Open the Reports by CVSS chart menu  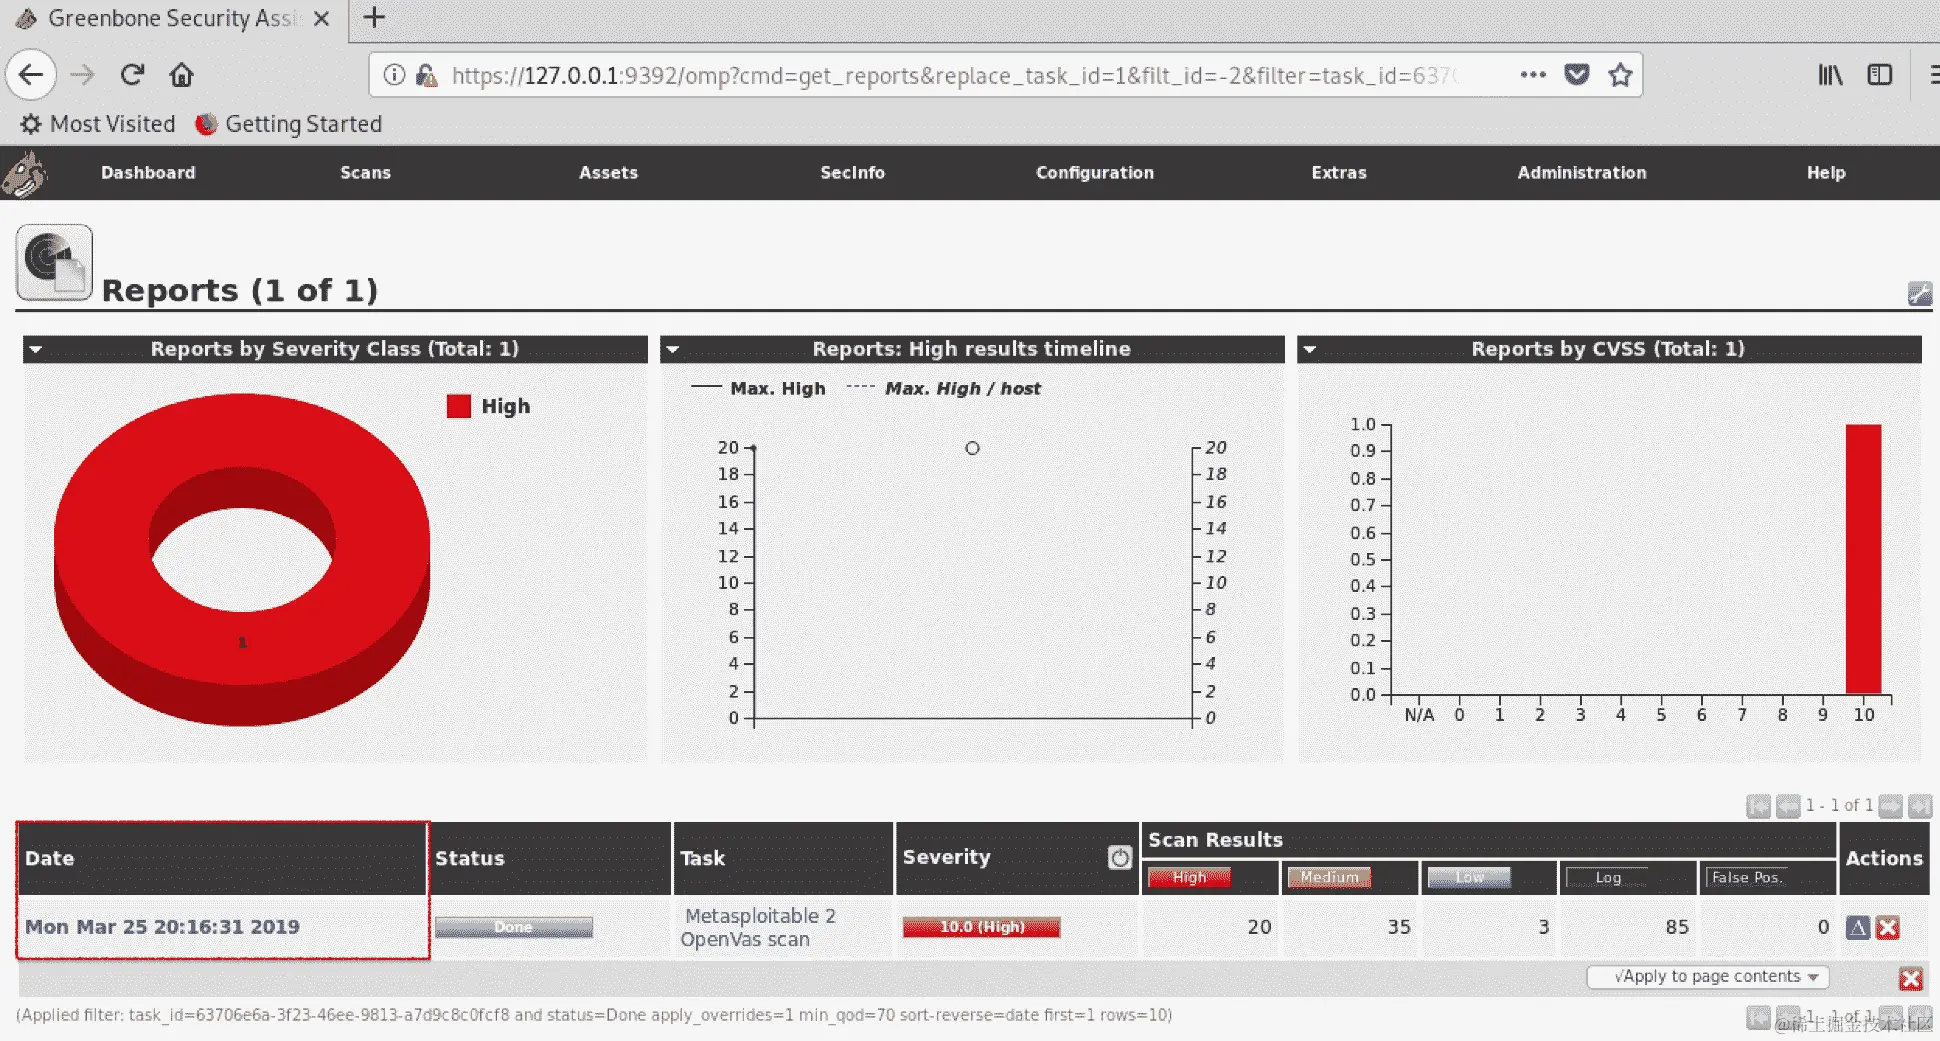[x=1310, y=350]
